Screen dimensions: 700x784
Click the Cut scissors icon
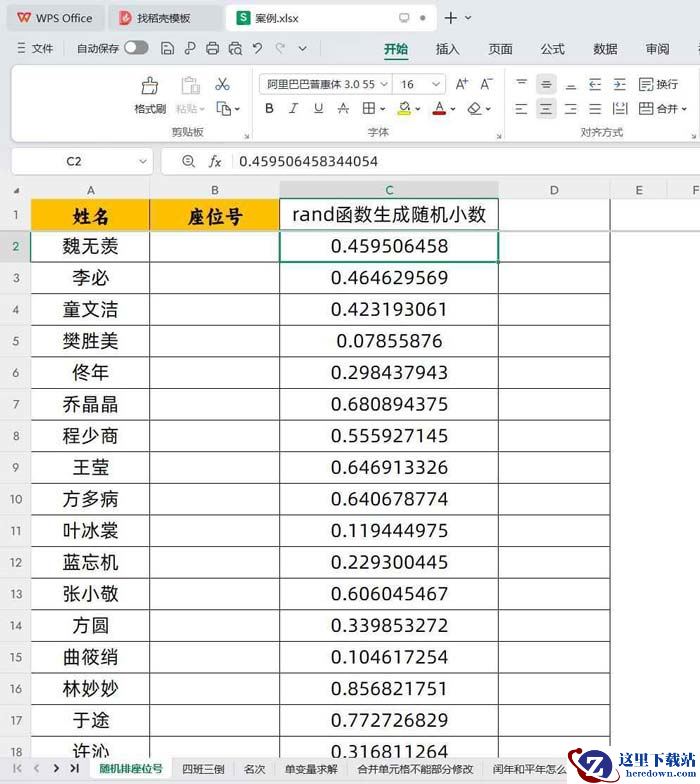223,84
